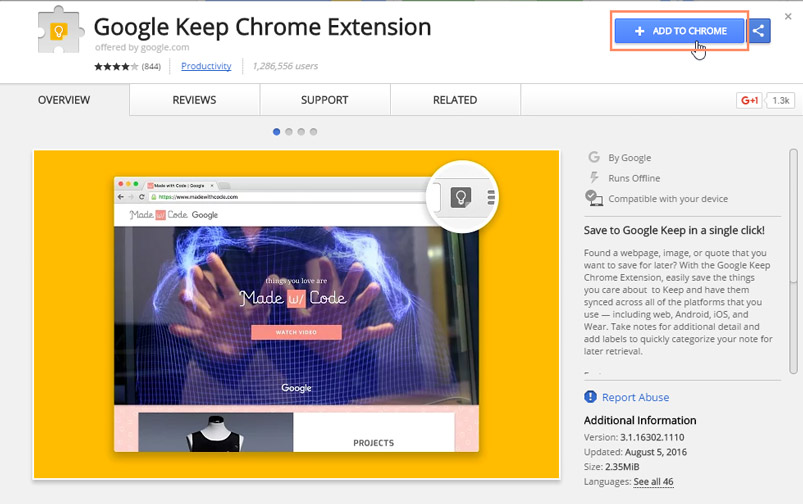Screen dimensions: 803x504
Task: Open the Related tab
Action: [454, 100]
